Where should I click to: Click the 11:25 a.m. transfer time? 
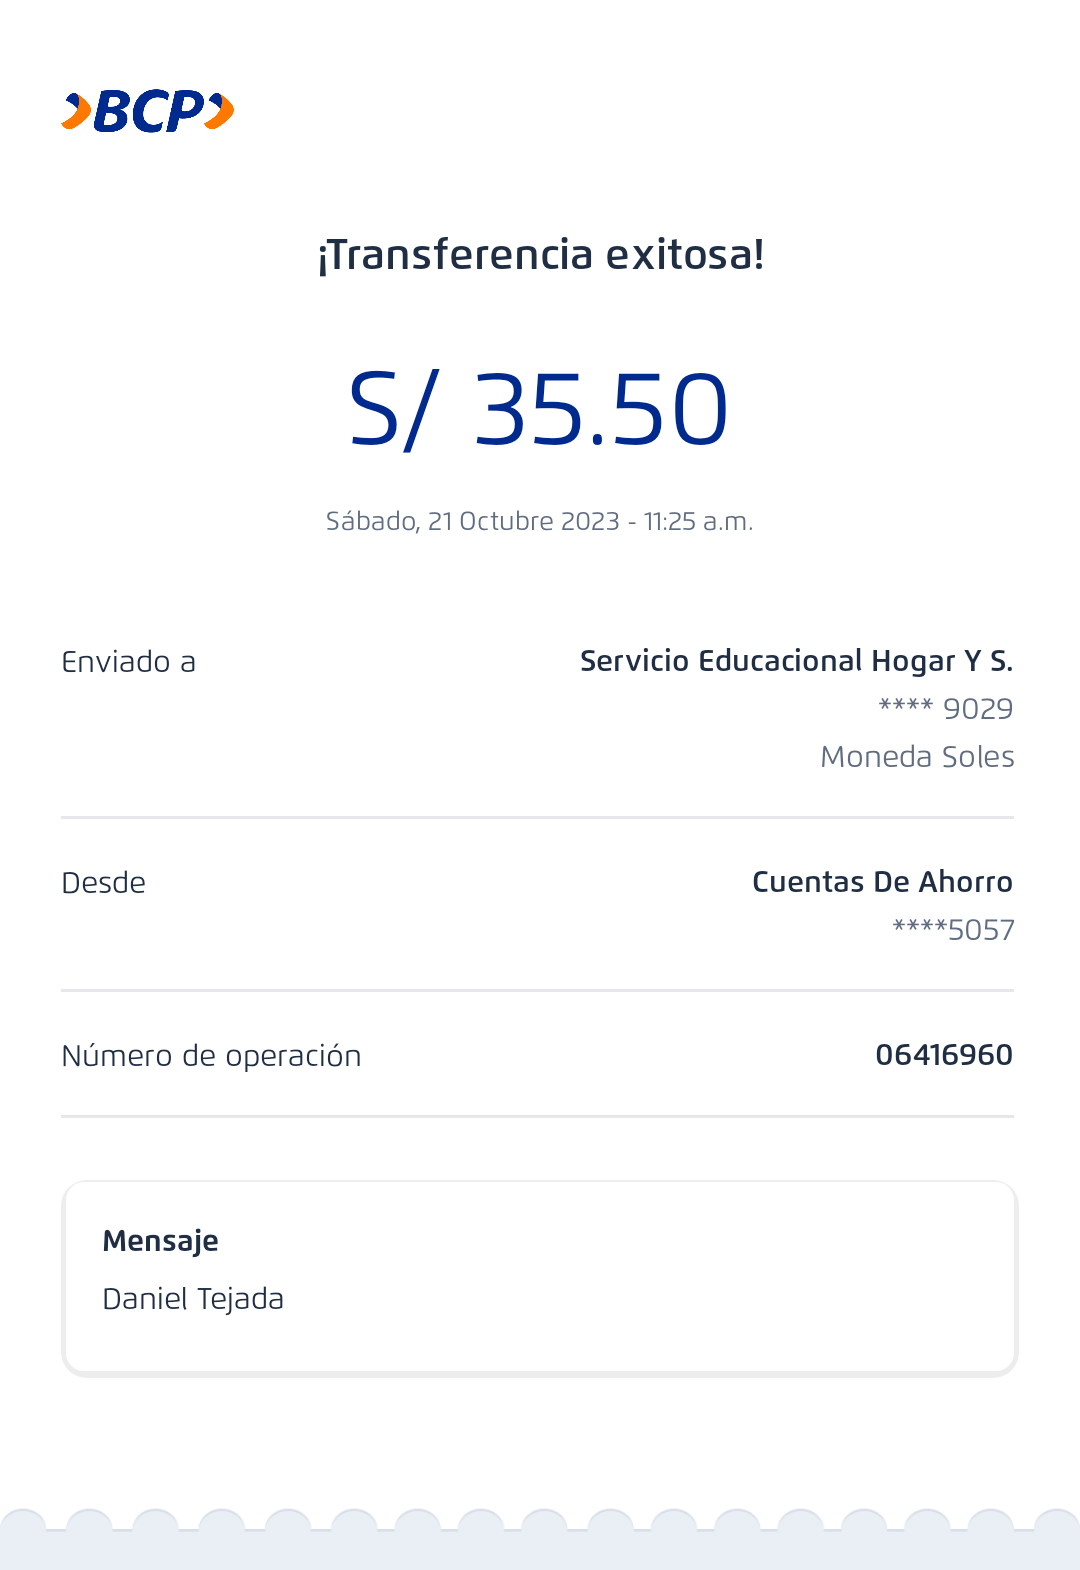pyautogui.click(x=698, y=522)
